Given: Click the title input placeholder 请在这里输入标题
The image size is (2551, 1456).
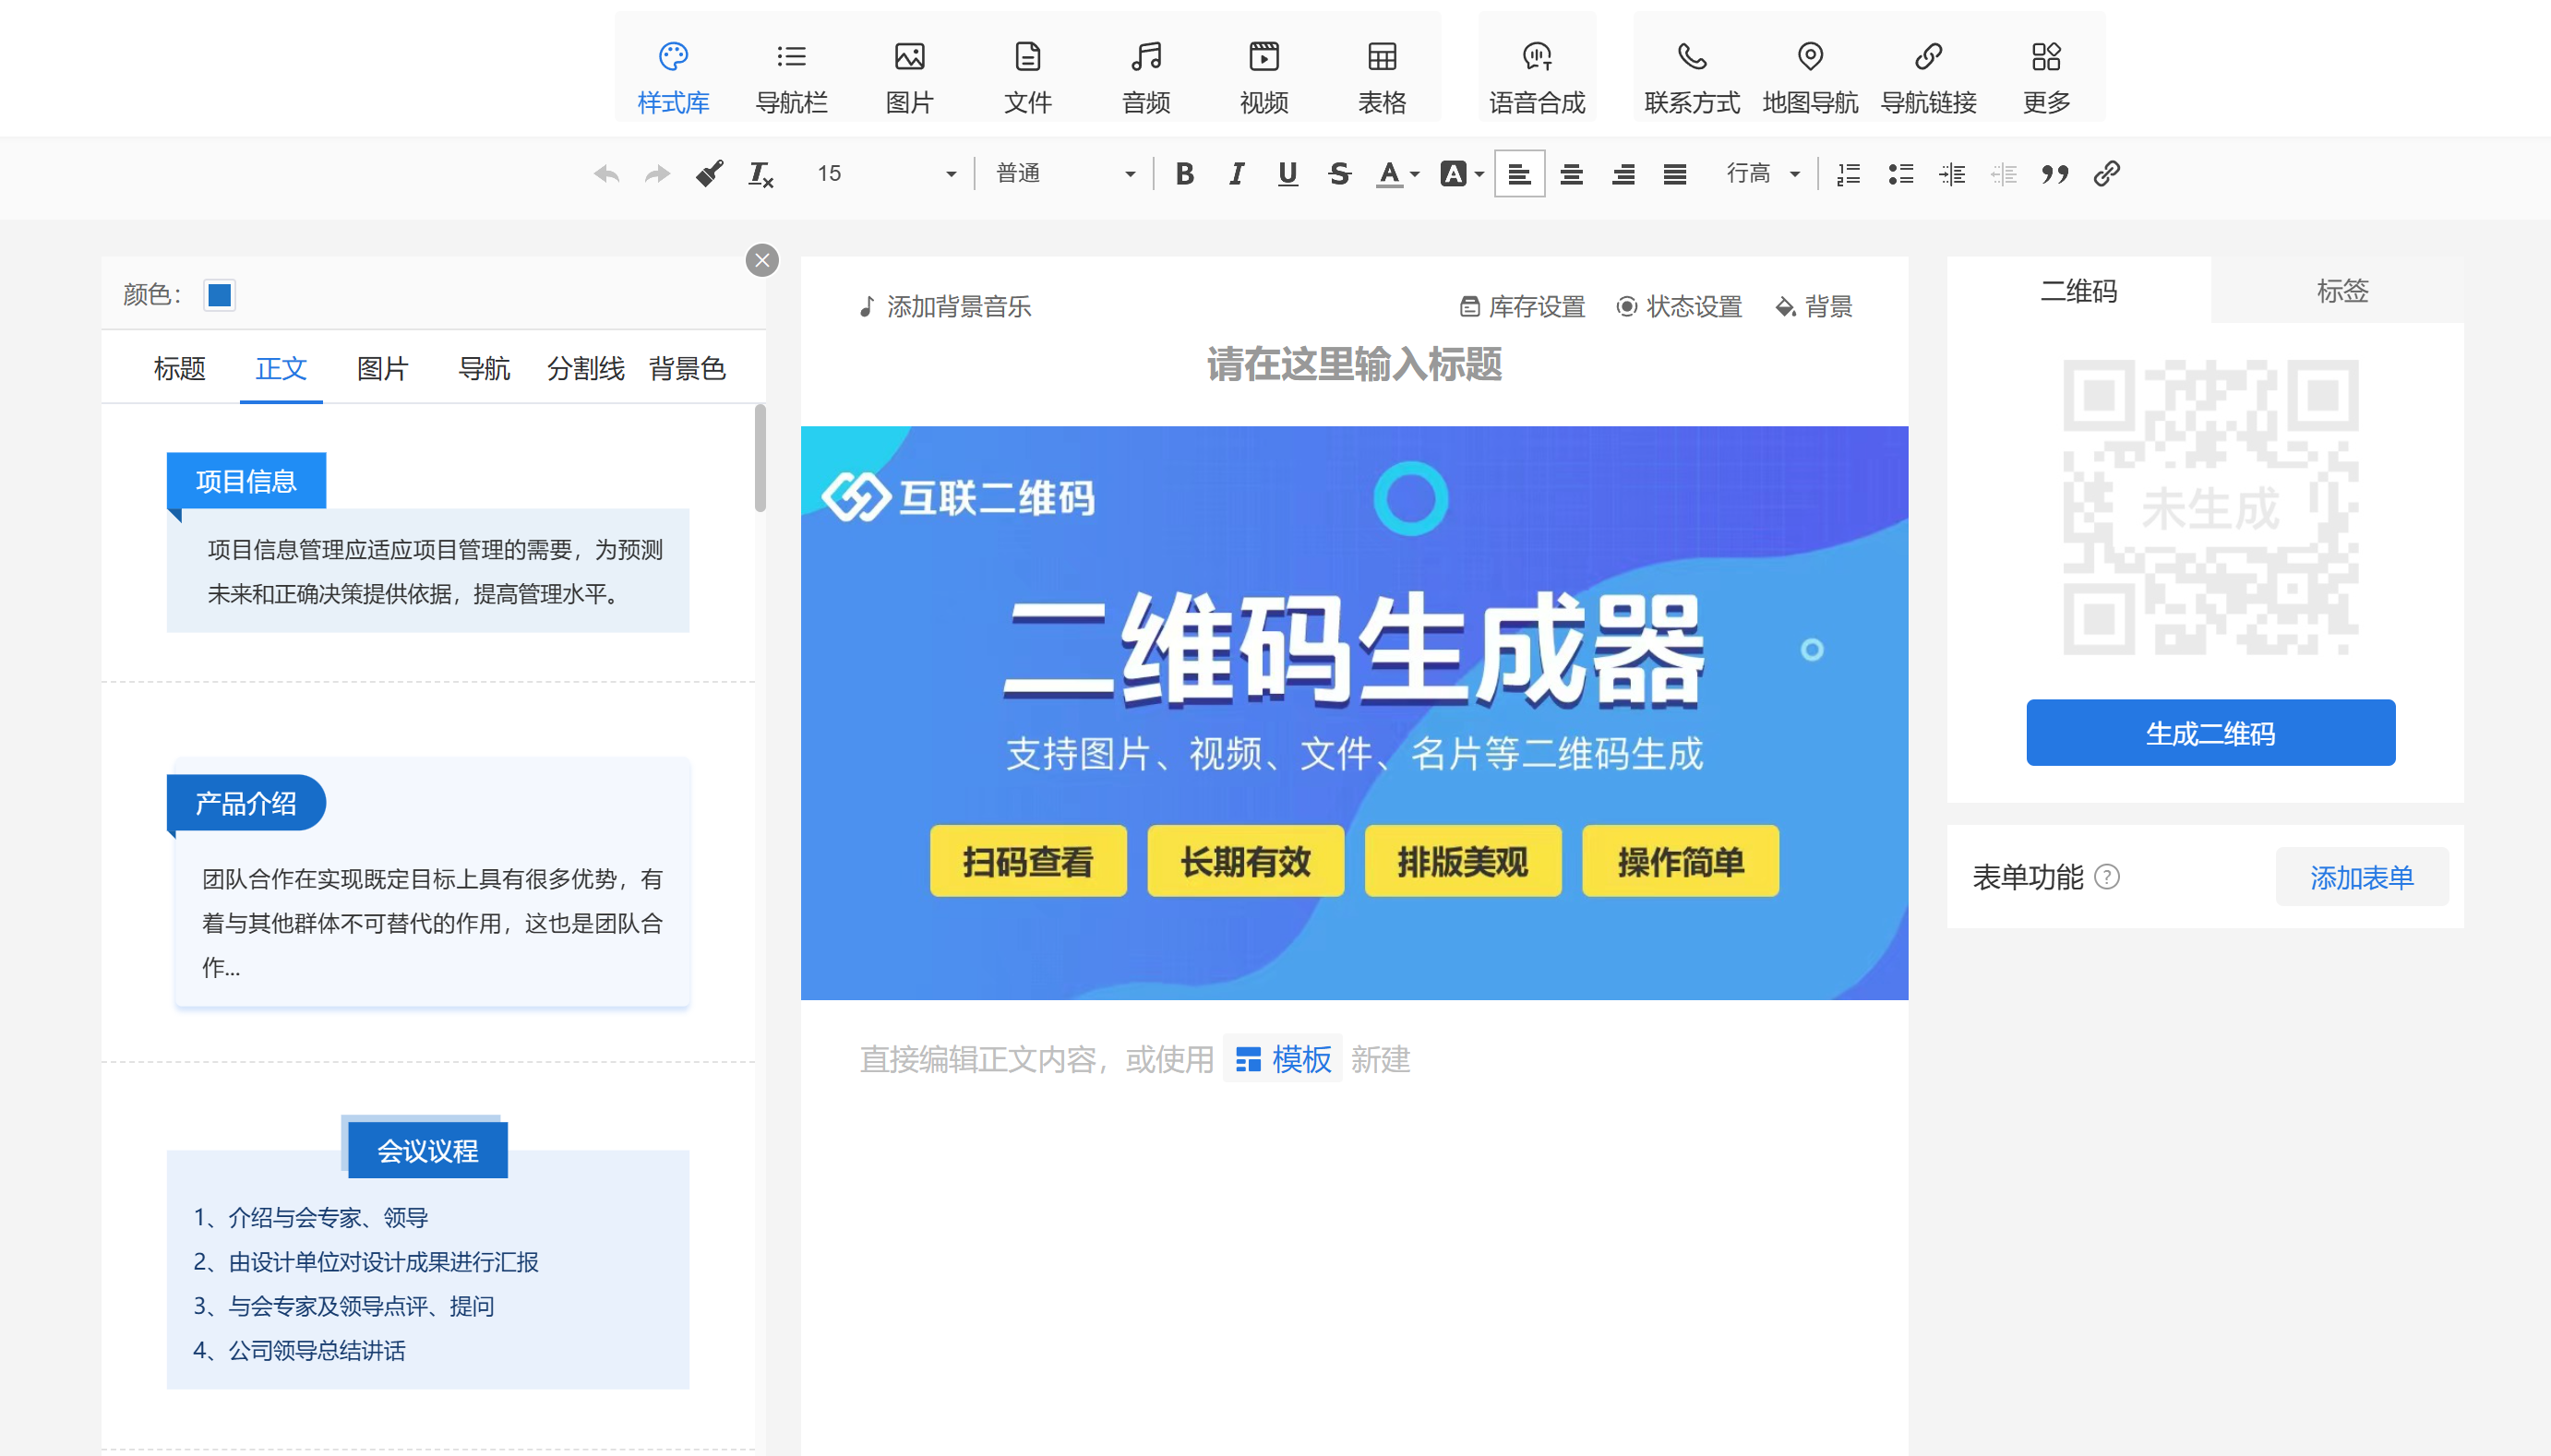Looking at the screenshot, I should pyautogui.click(x=1353, y=364).
